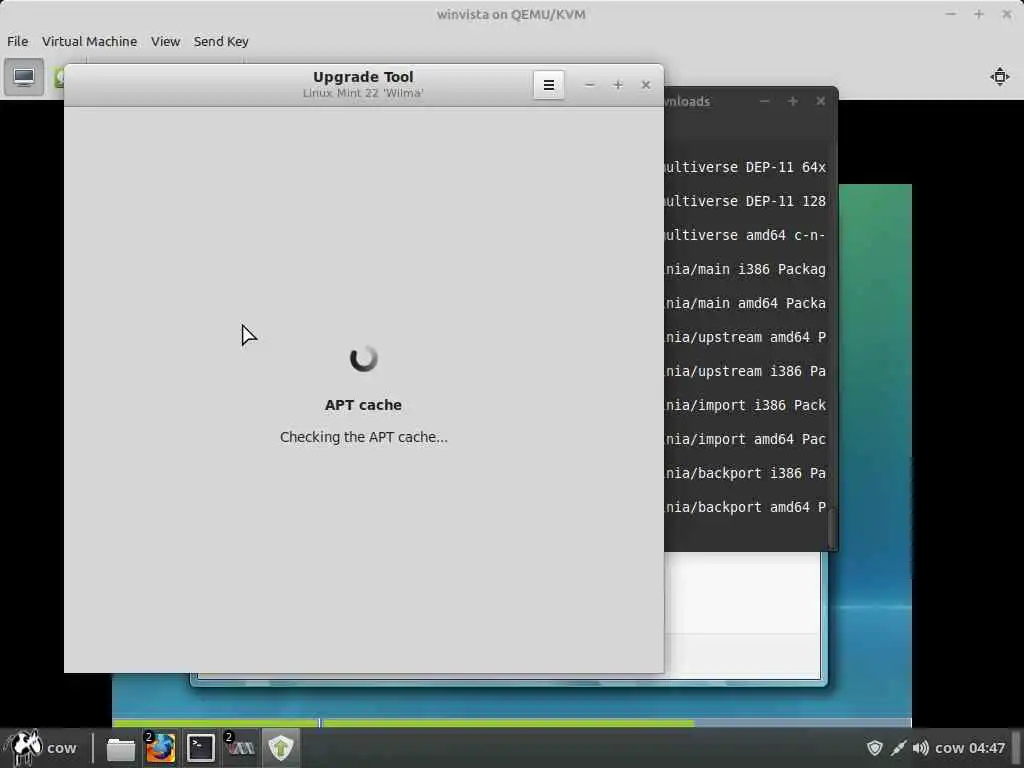Close the terminal Downloads window
The width and height of the screenshot is (1024, 768).
click(x=821, y=101)
